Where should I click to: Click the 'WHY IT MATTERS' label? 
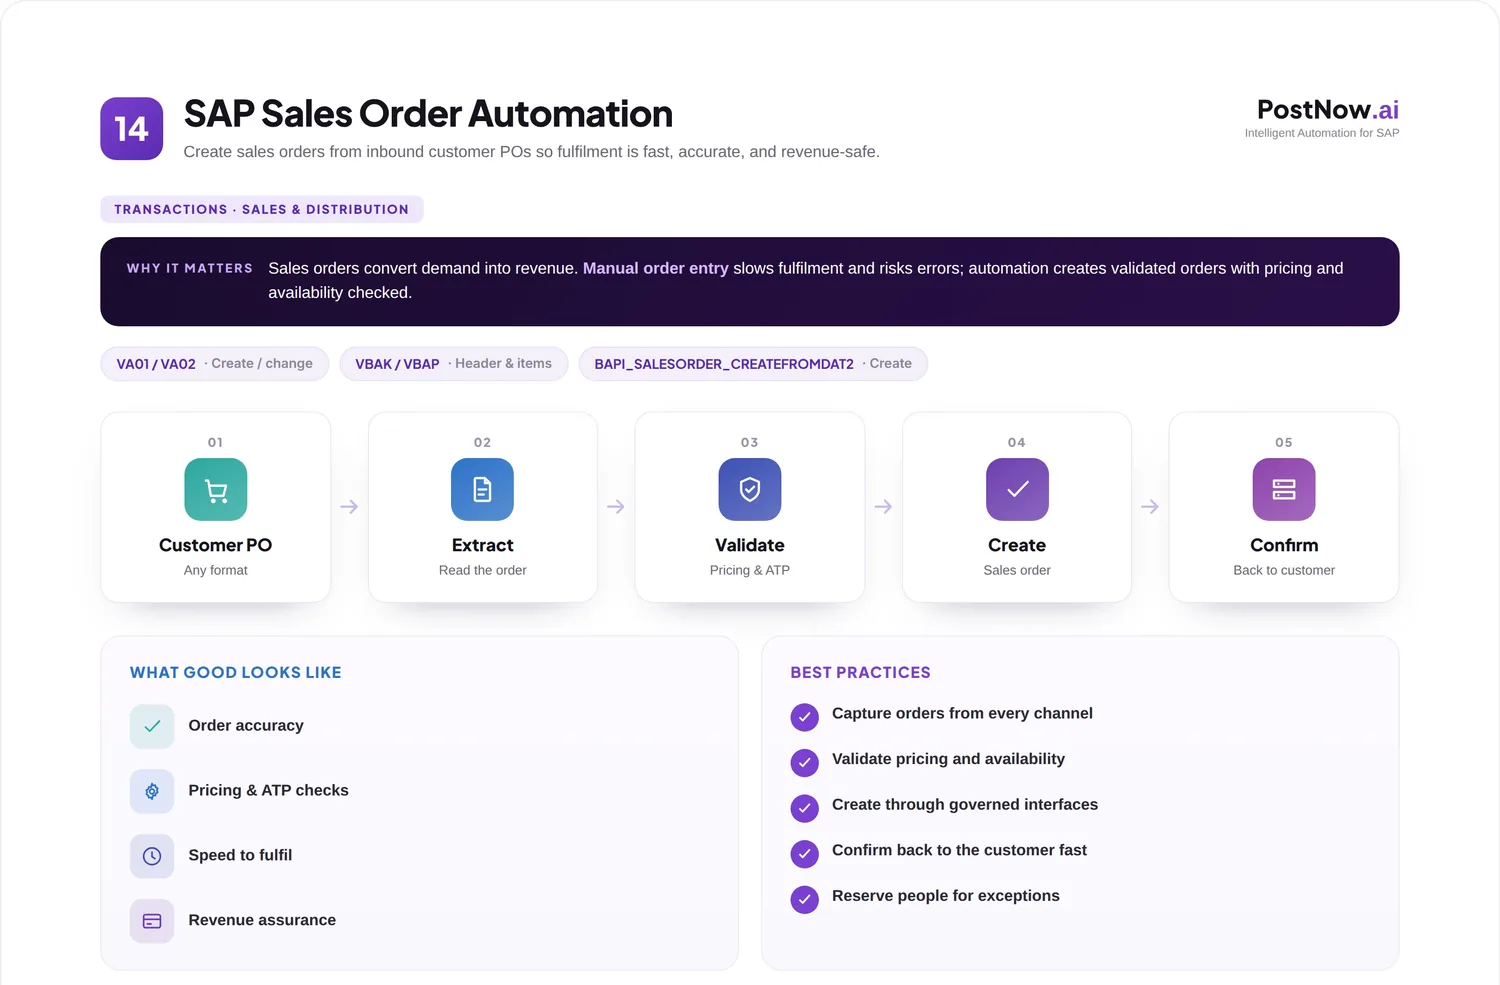pos(190,268)
